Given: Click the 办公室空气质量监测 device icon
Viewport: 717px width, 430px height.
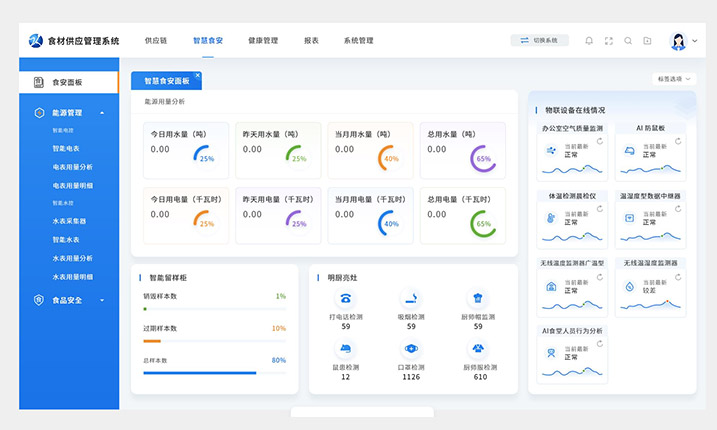Looking at the screenshot, I should point(551,150).
